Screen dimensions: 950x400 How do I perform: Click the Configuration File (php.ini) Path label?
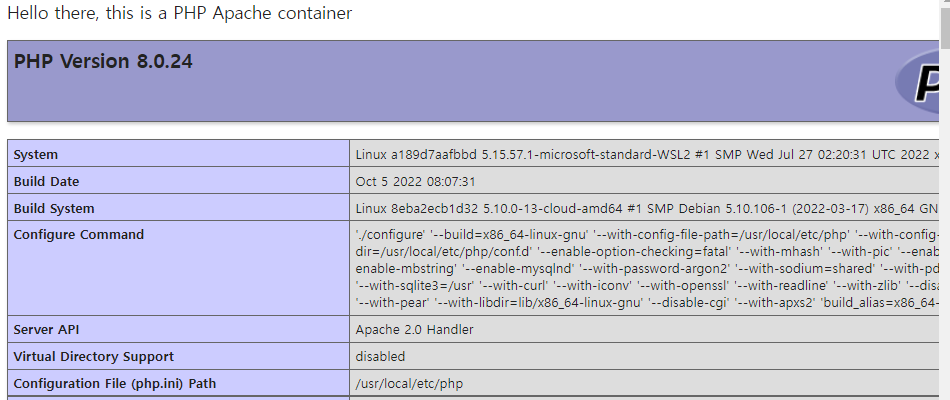(115, 383)
